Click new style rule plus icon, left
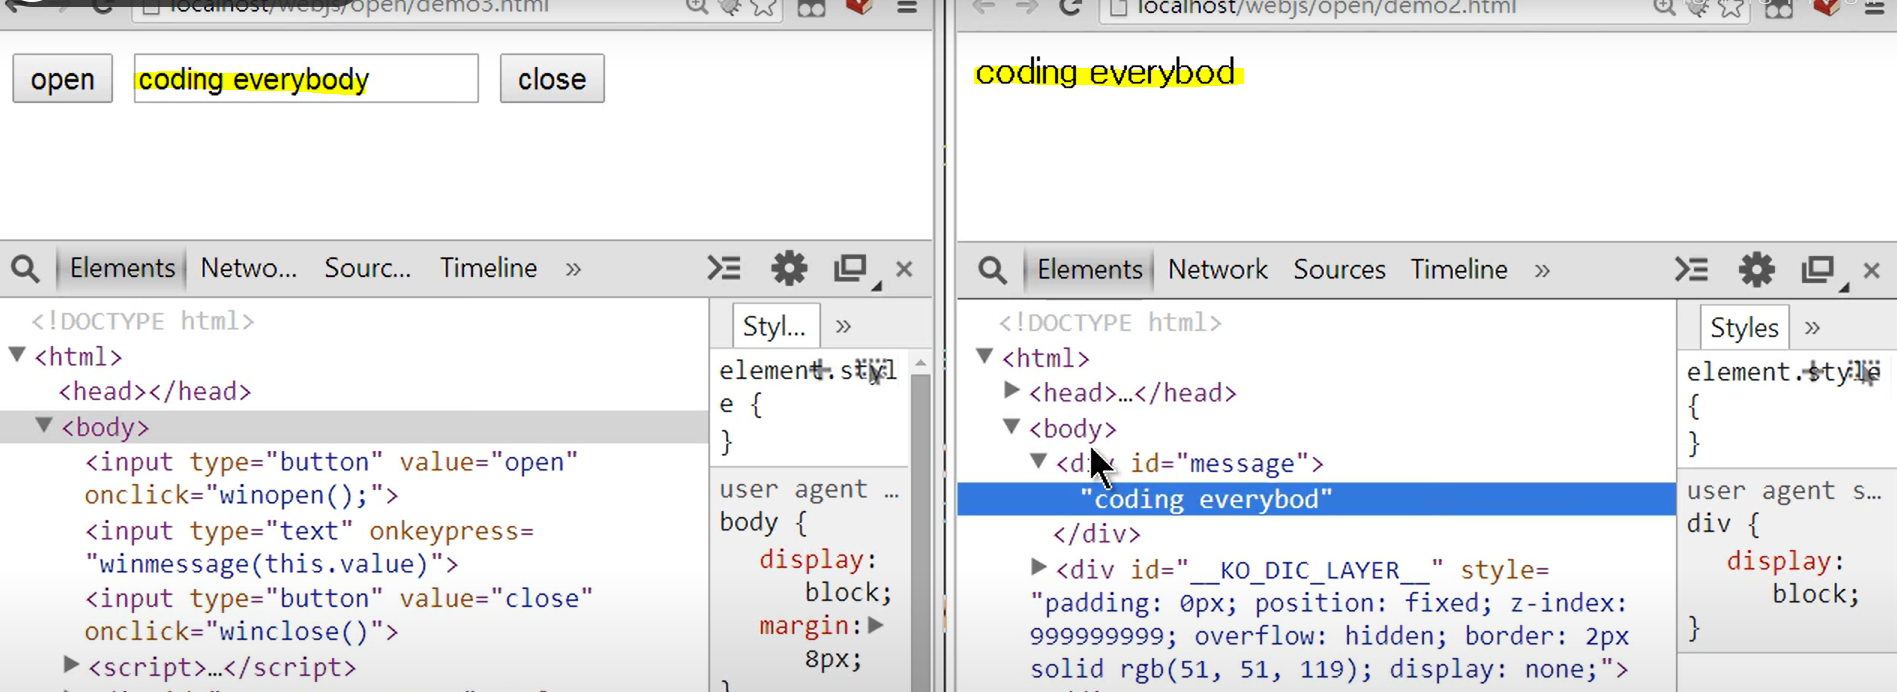The image size is (1897, 692). (x=820, y=370)
